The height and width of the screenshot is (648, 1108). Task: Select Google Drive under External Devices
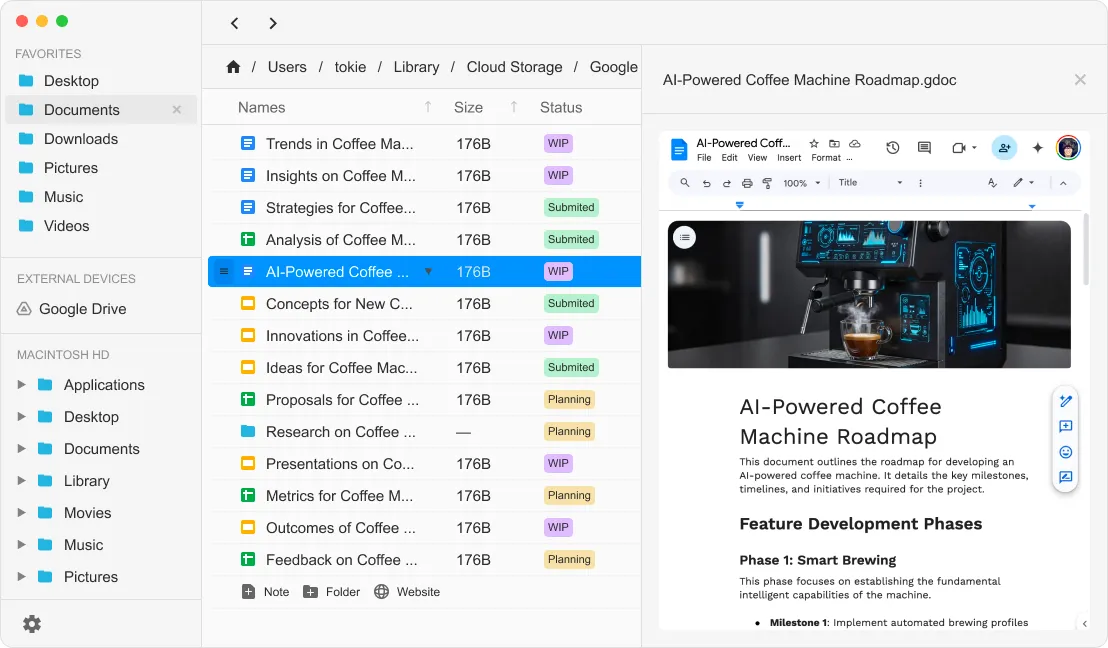tap(82, 309)
